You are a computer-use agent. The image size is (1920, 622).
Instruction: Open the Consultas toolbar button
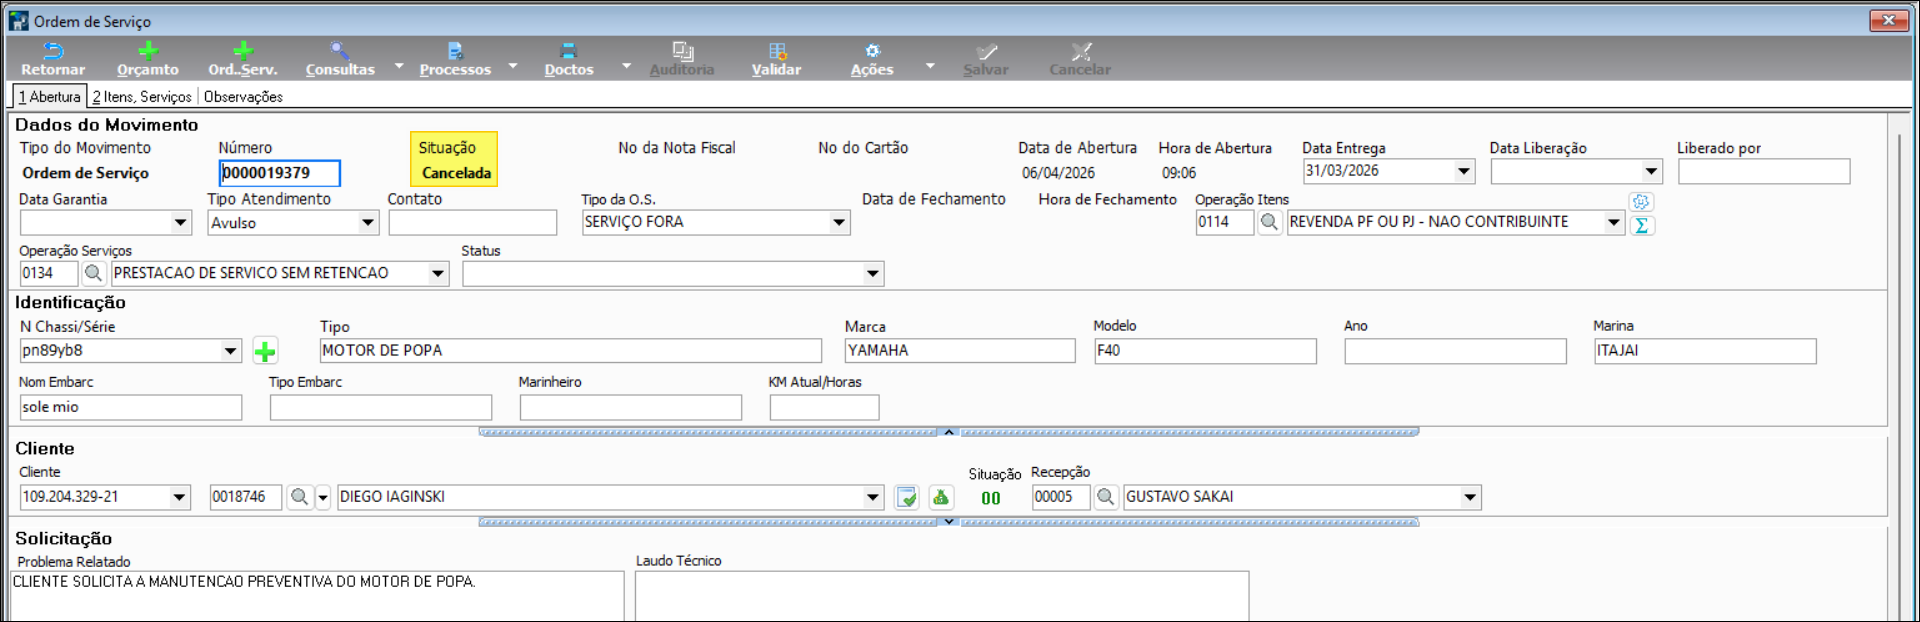pyautogui.click(x=340, y=59)
